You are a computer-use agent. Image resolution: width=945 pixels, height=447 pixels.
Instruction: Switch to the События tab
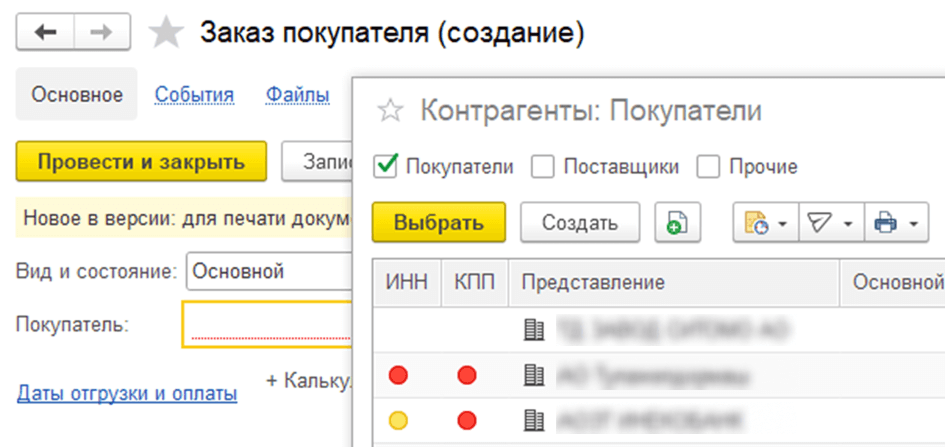click(x=194, y=95)
